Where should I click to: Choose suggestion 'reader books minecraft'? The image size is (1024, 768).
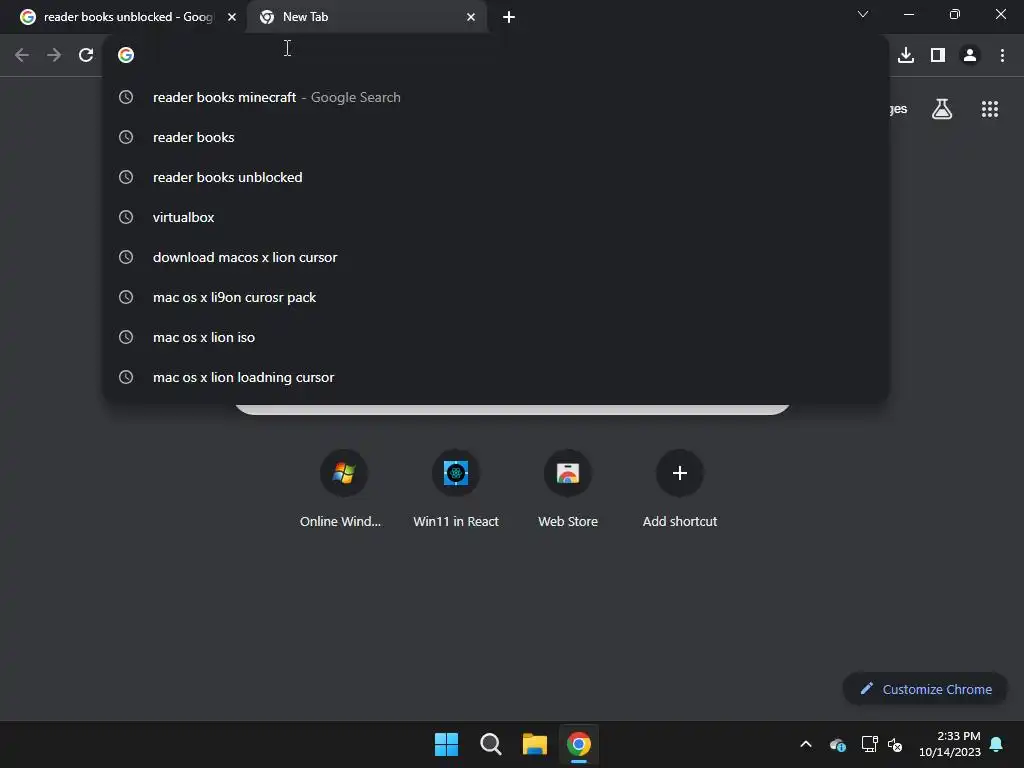(496, 97)
